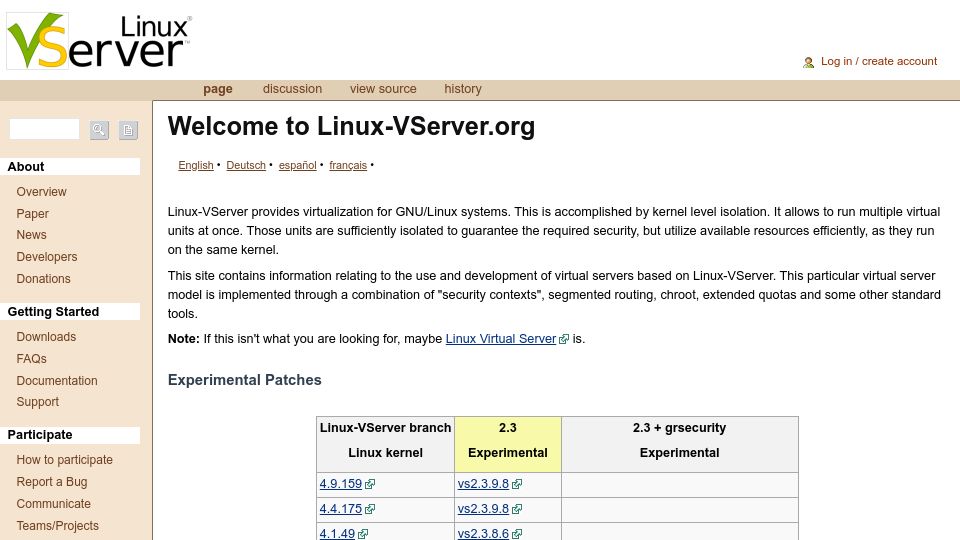Click the Participate sidebar heading
This screenshot has height=540, width=960.
tap(40, 435)
